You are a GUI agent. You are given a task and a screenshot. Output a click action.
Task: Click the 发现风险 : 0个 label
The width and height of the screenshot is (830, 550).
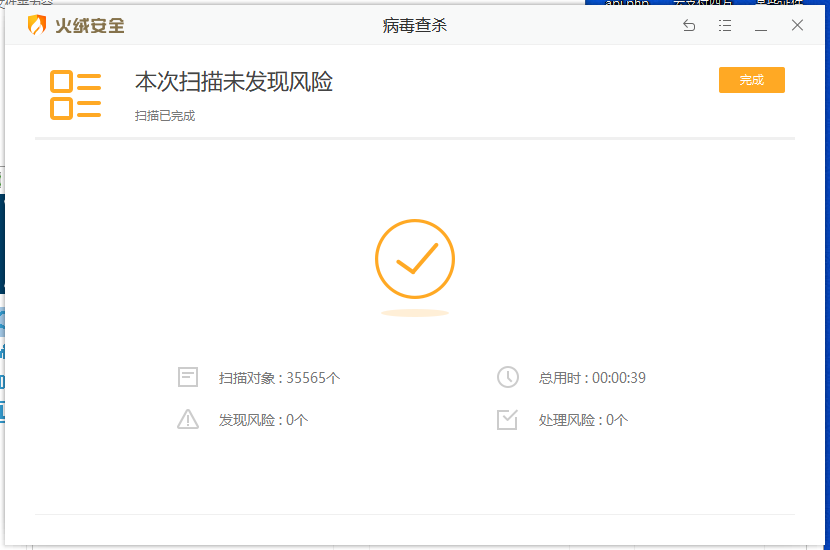tap(263, 420)
